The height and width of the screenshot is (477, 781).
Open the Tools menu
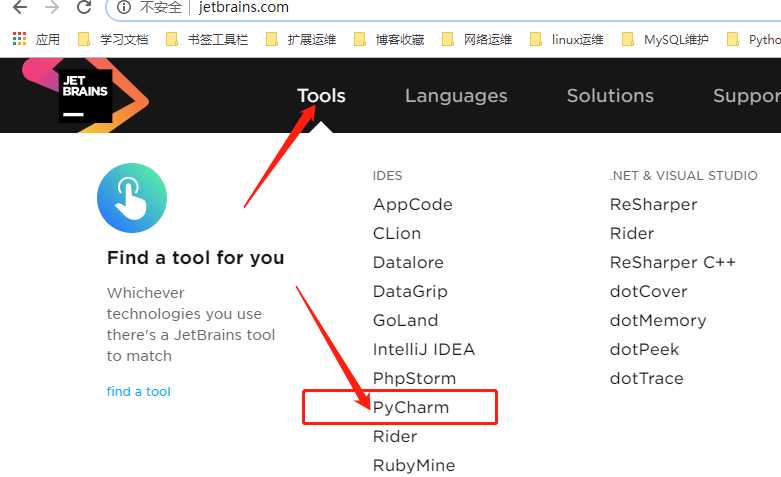[x=321, y=96]
